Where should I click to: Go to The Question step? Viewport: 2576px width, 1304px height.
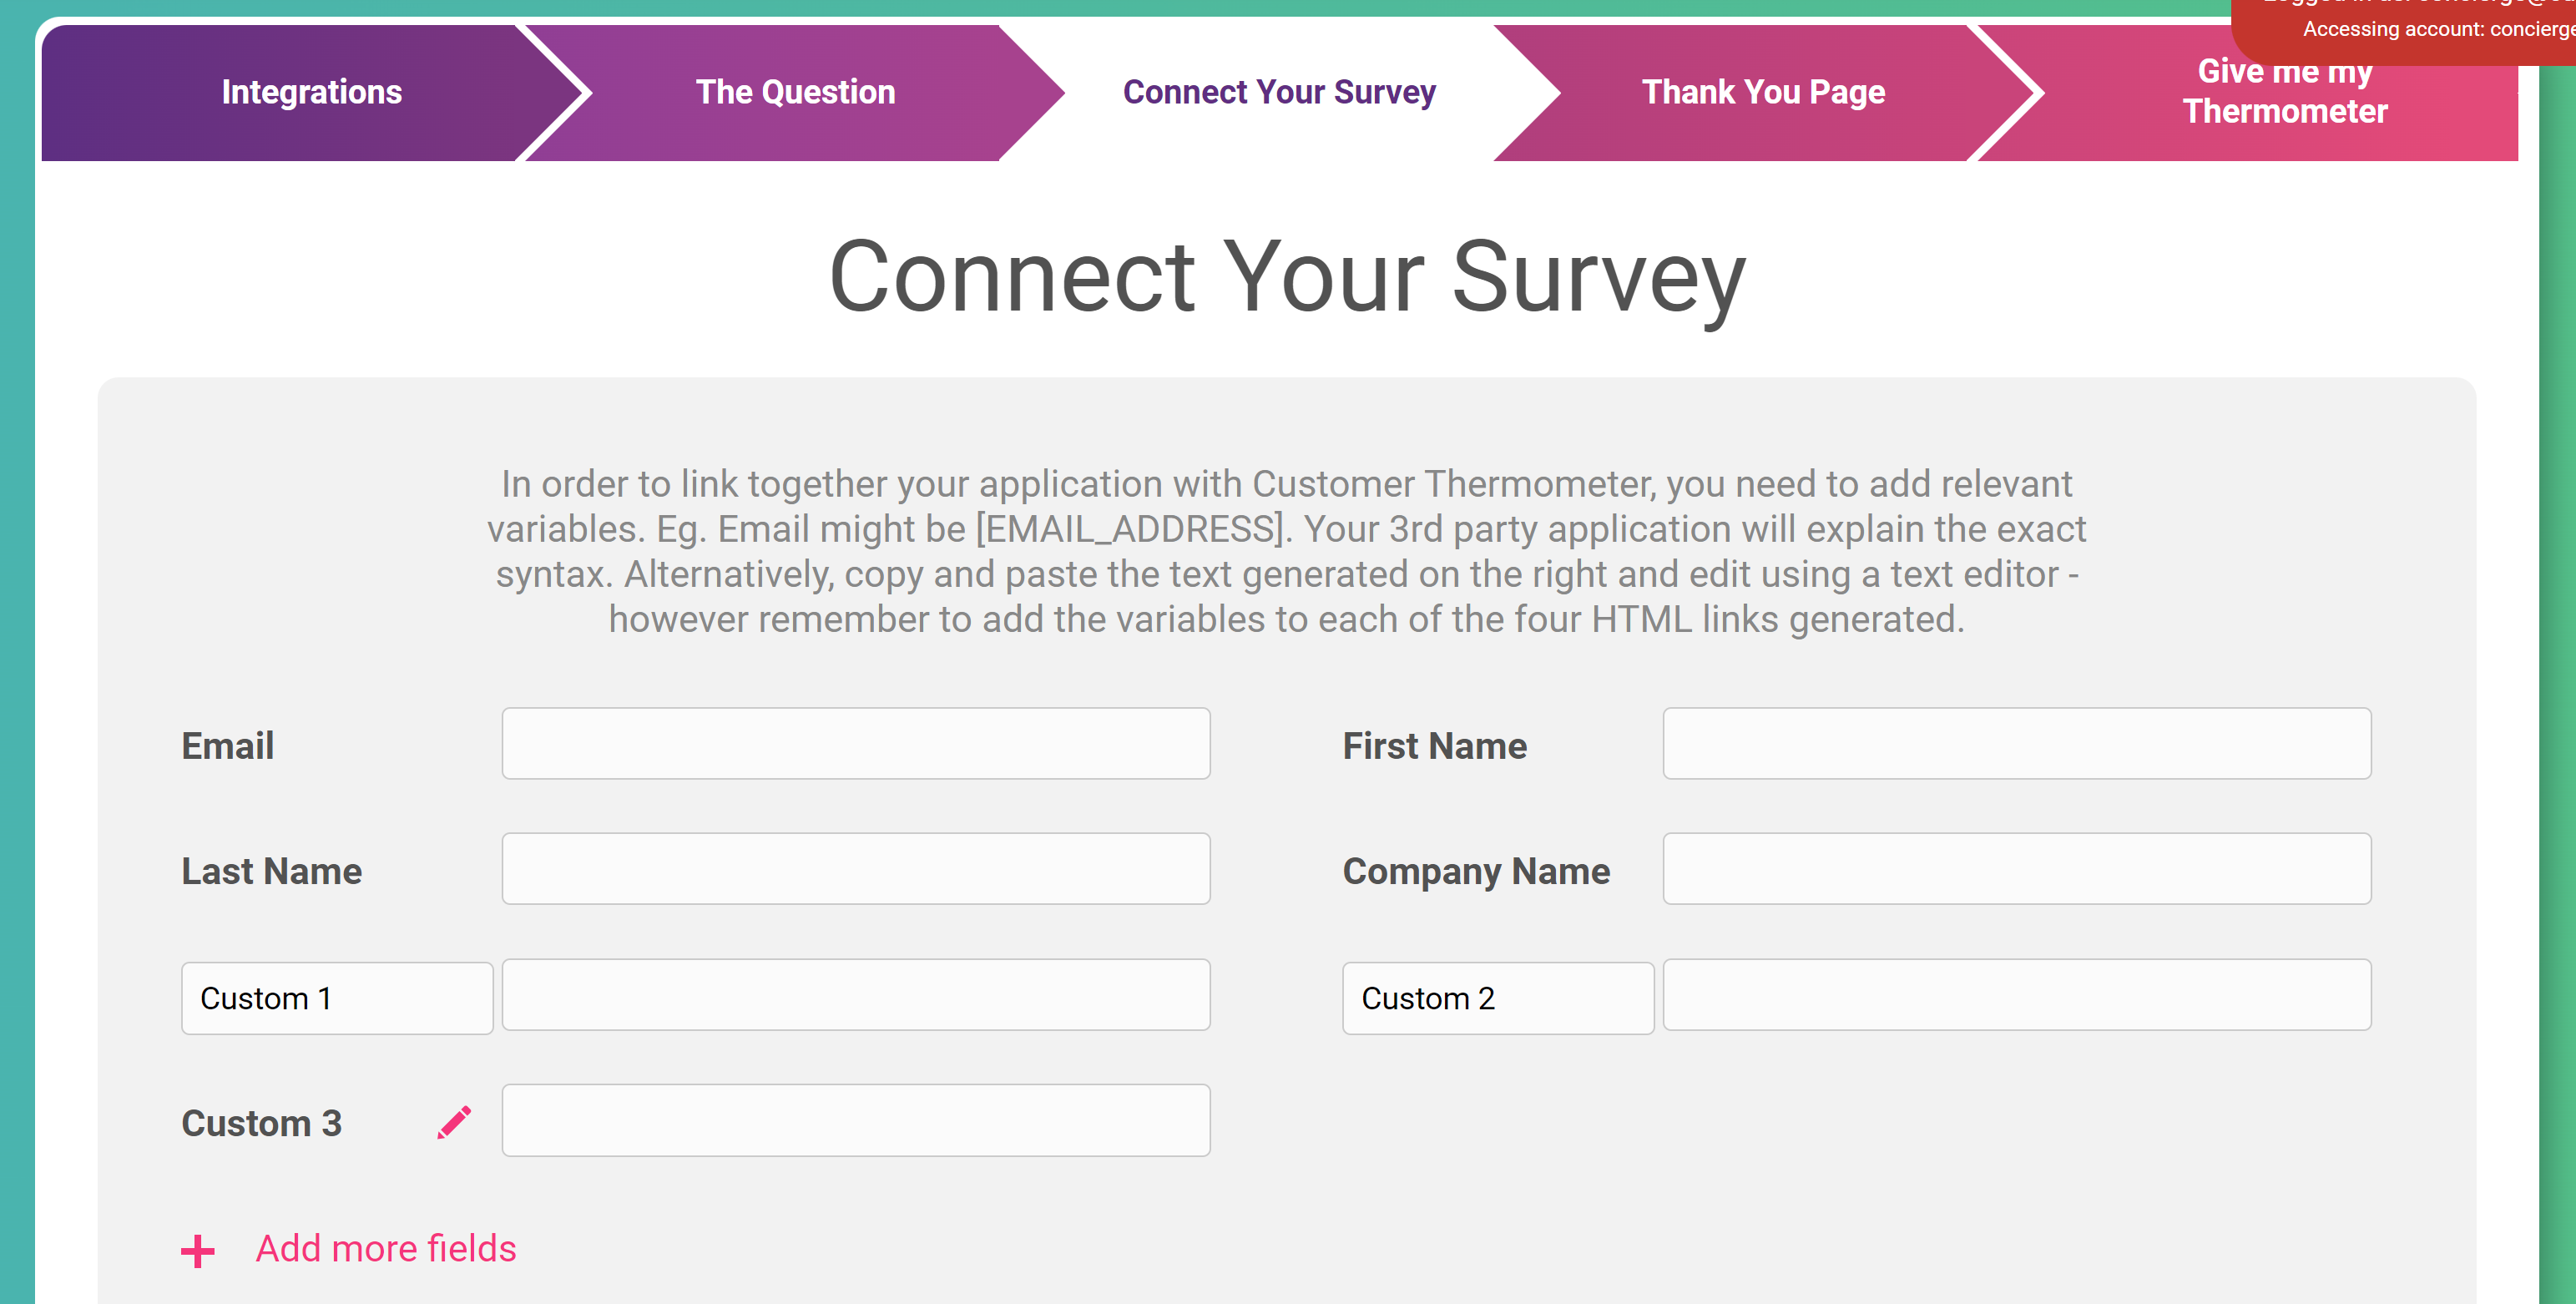[x=795, y=92]
